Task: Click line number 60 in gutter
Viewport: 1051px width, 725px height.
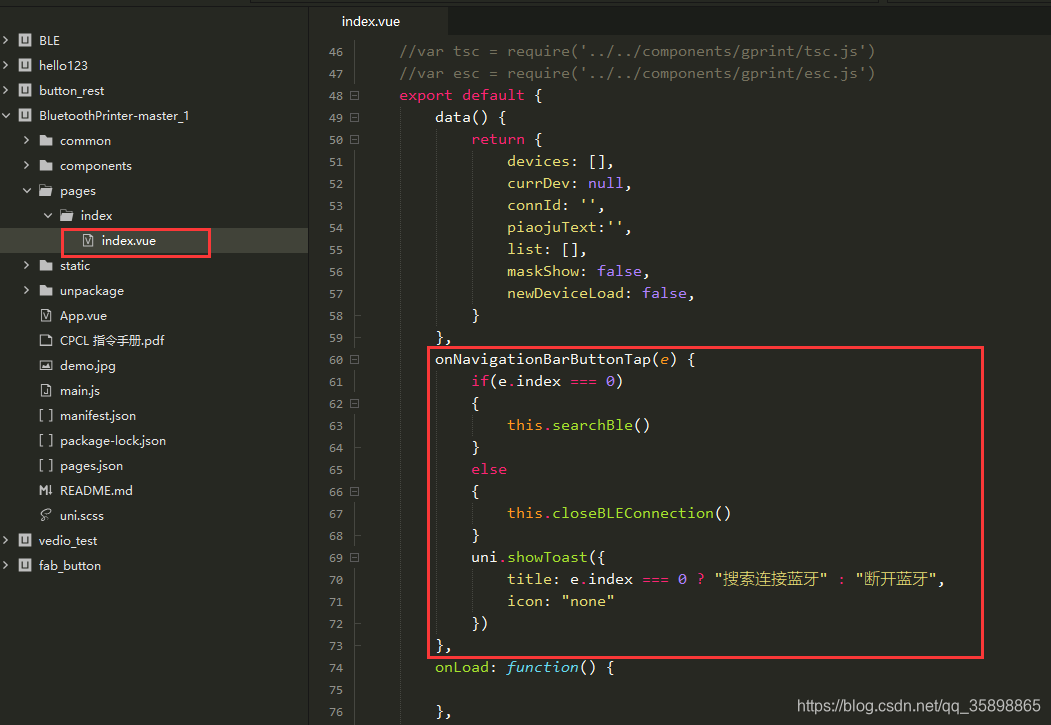Action: tap(336, 360)
